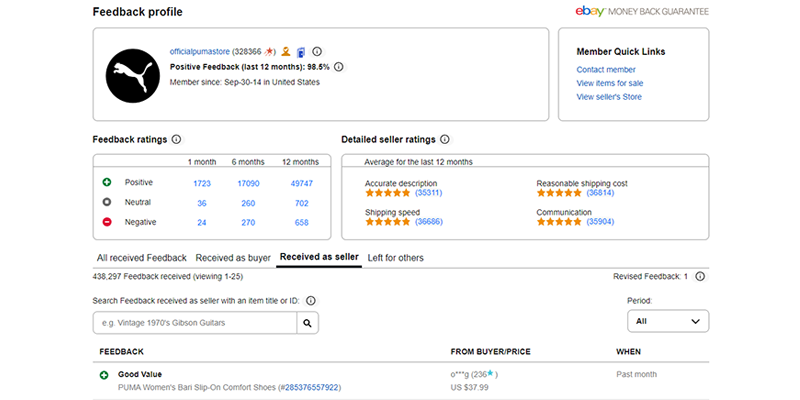The width and height of the screenshot is (800, 400).
Task: Open View seller's Store link
Action: coord(609,97)
